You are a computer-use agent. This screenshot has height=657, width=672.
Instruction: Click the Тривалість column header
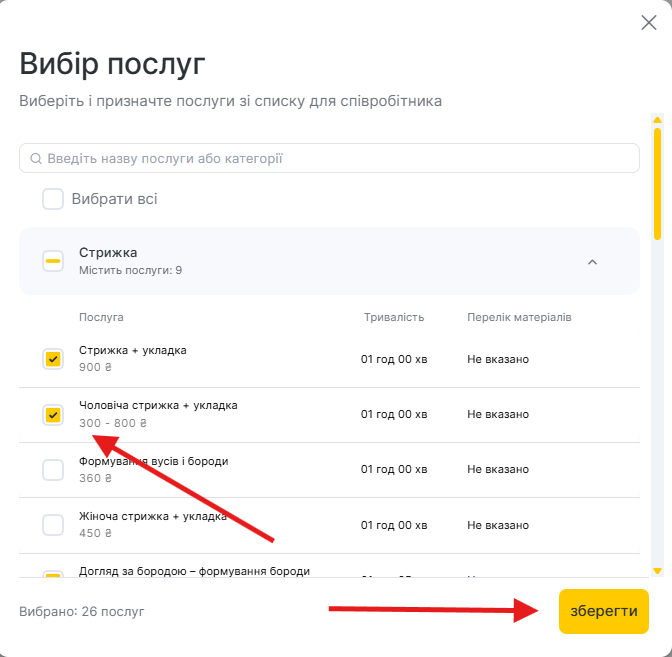coord(394,317)
